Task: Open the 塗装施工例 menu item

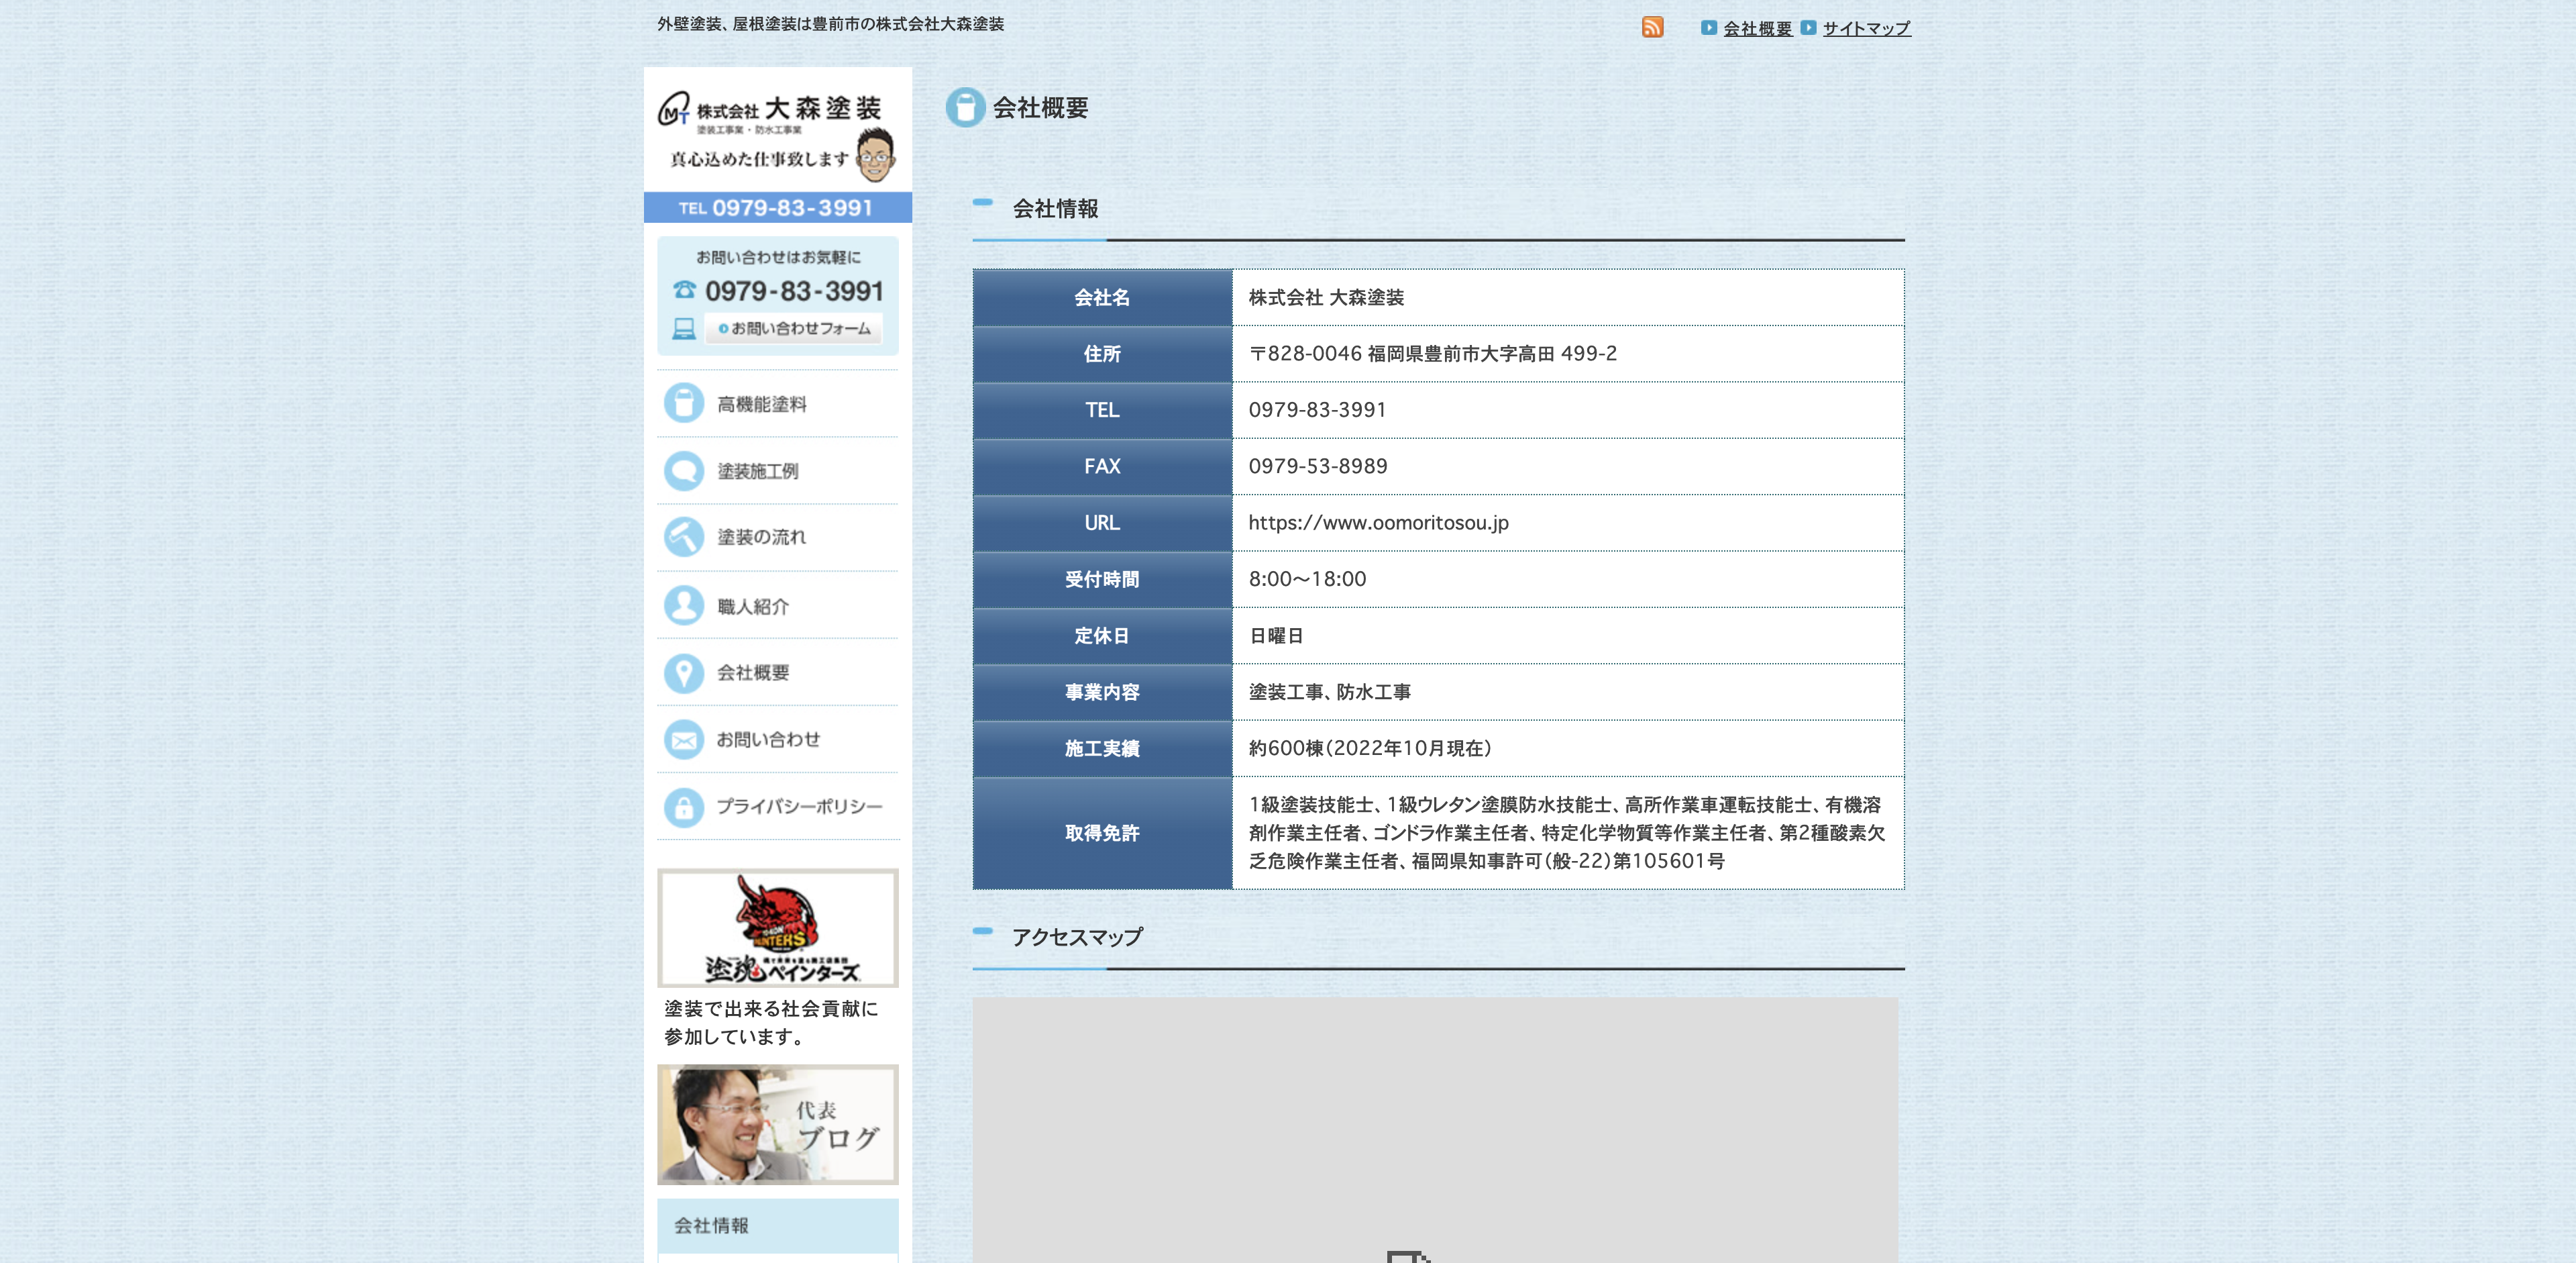Action: pyautogui.click(x=777, y=471)
